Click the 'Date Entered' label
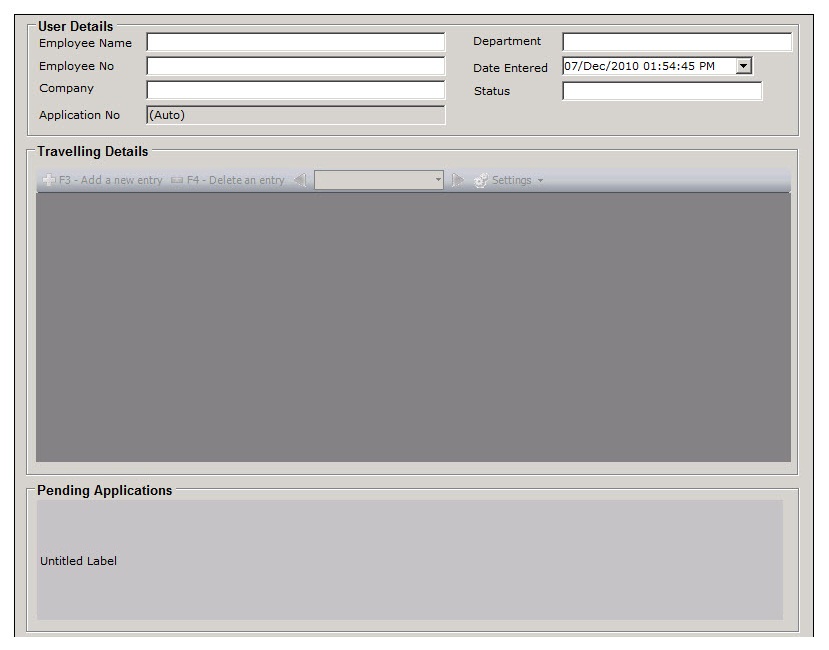 pos(510,68)
